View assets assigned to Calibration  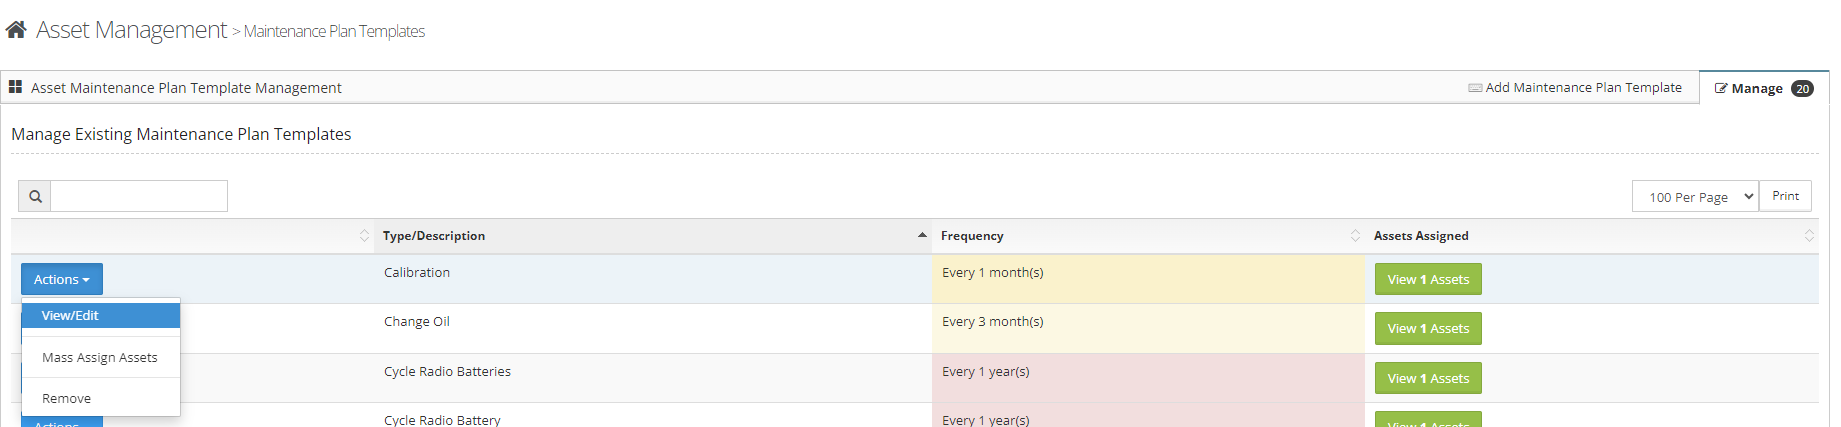[1427, 280]
